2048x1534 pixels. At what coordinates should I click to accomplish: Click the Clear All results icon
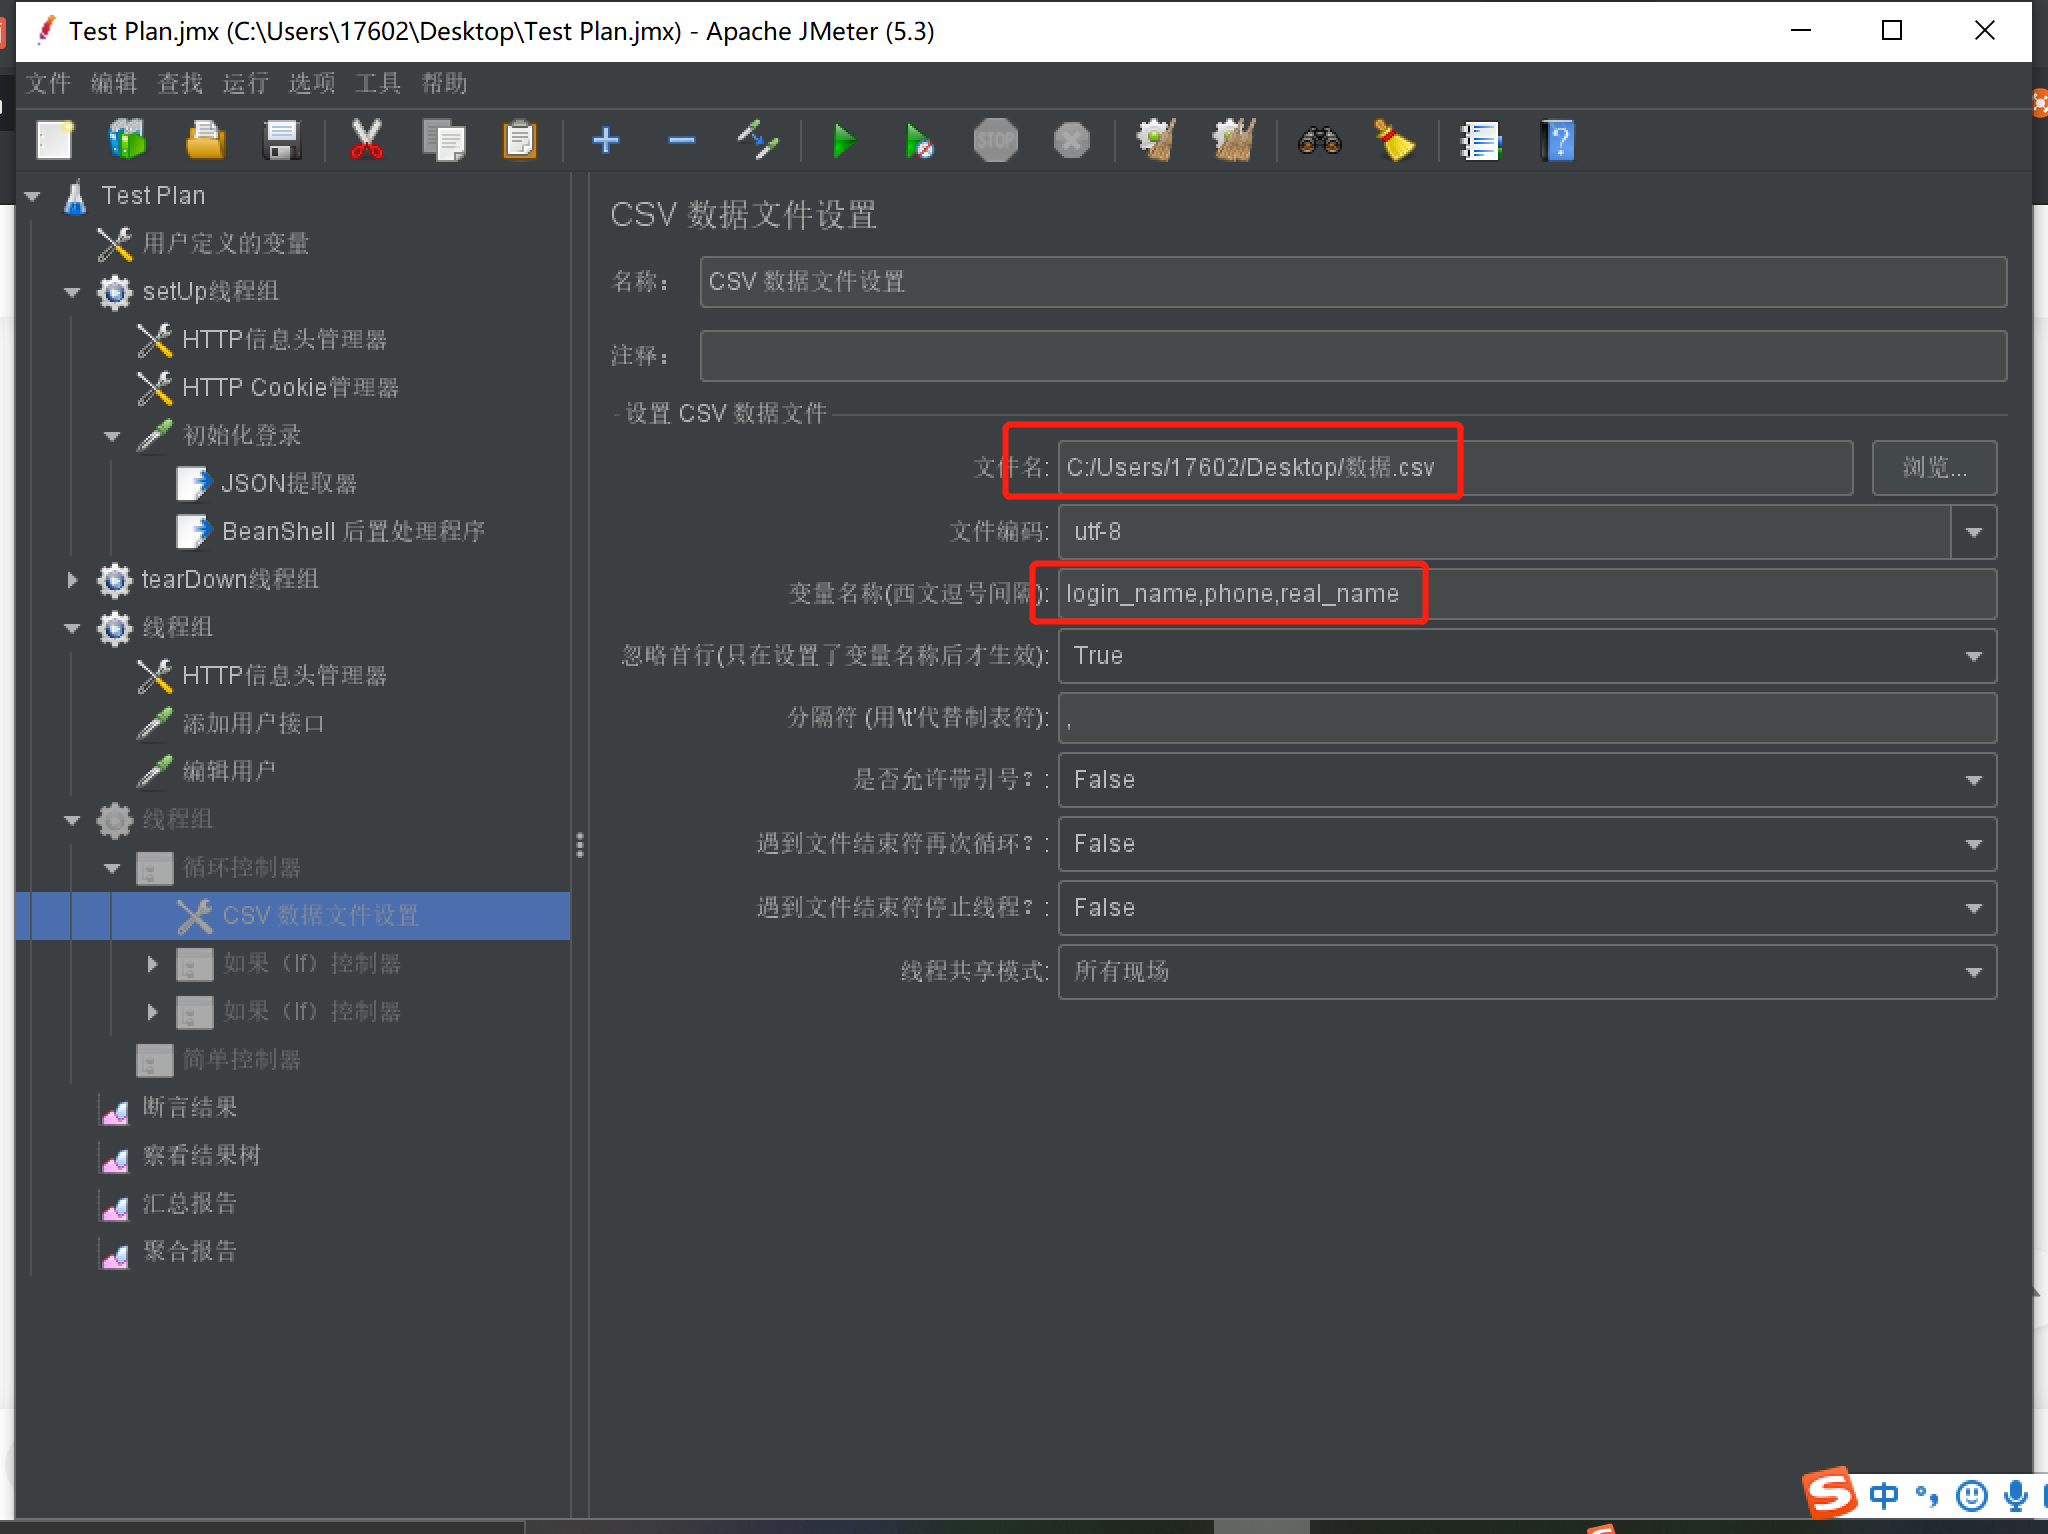(1233, 140)
